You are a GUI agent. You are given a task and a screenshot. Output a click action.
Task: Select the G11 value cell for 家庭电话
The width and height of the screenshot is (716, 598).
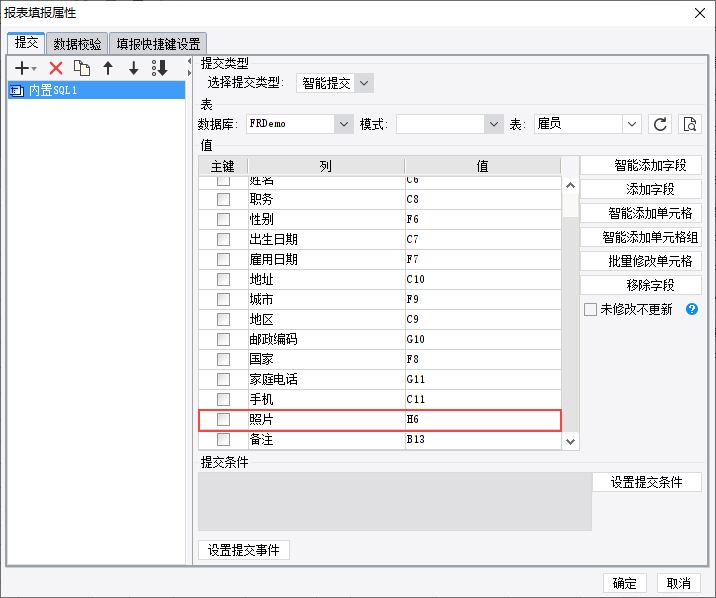point(483,379)
